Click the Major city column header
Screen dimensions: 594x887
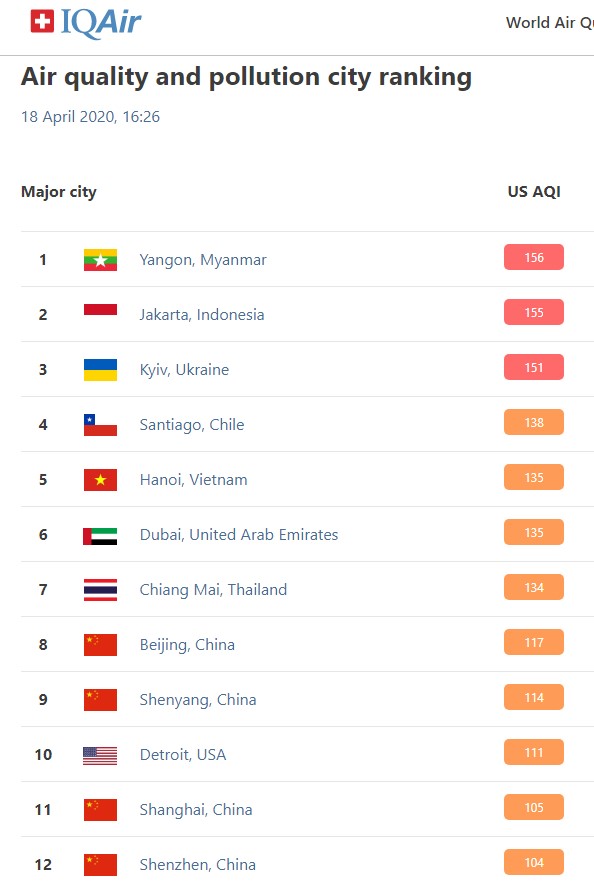pos(59,192)
